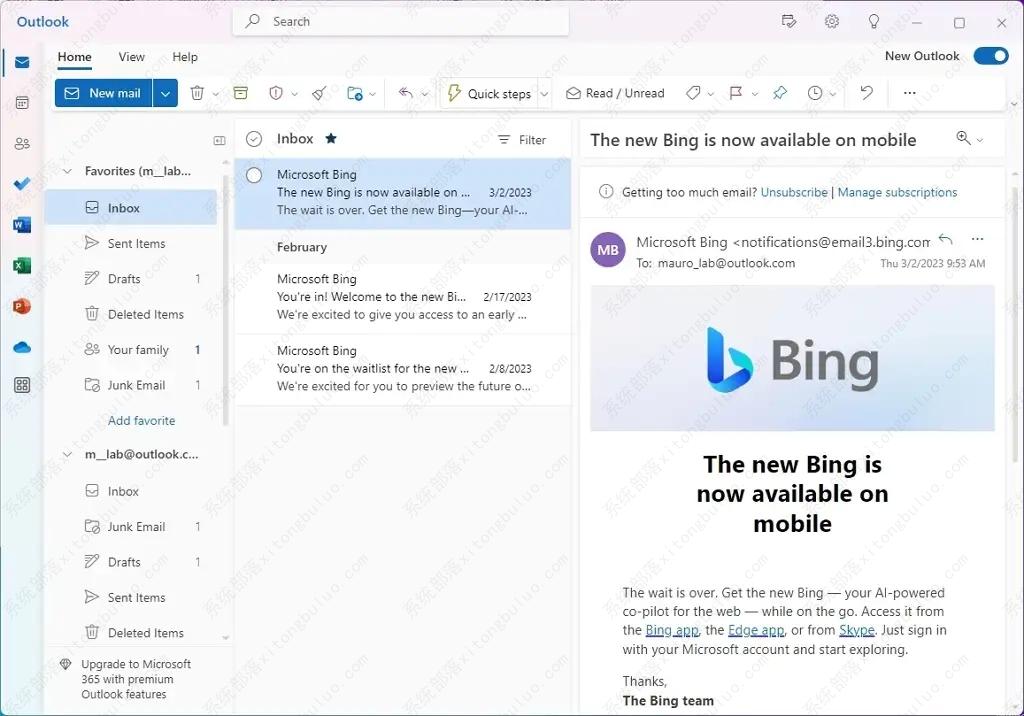Open the Zoom dropdown arrow in reading pane
Screen dimensions: 1024x716
(980, 140)
